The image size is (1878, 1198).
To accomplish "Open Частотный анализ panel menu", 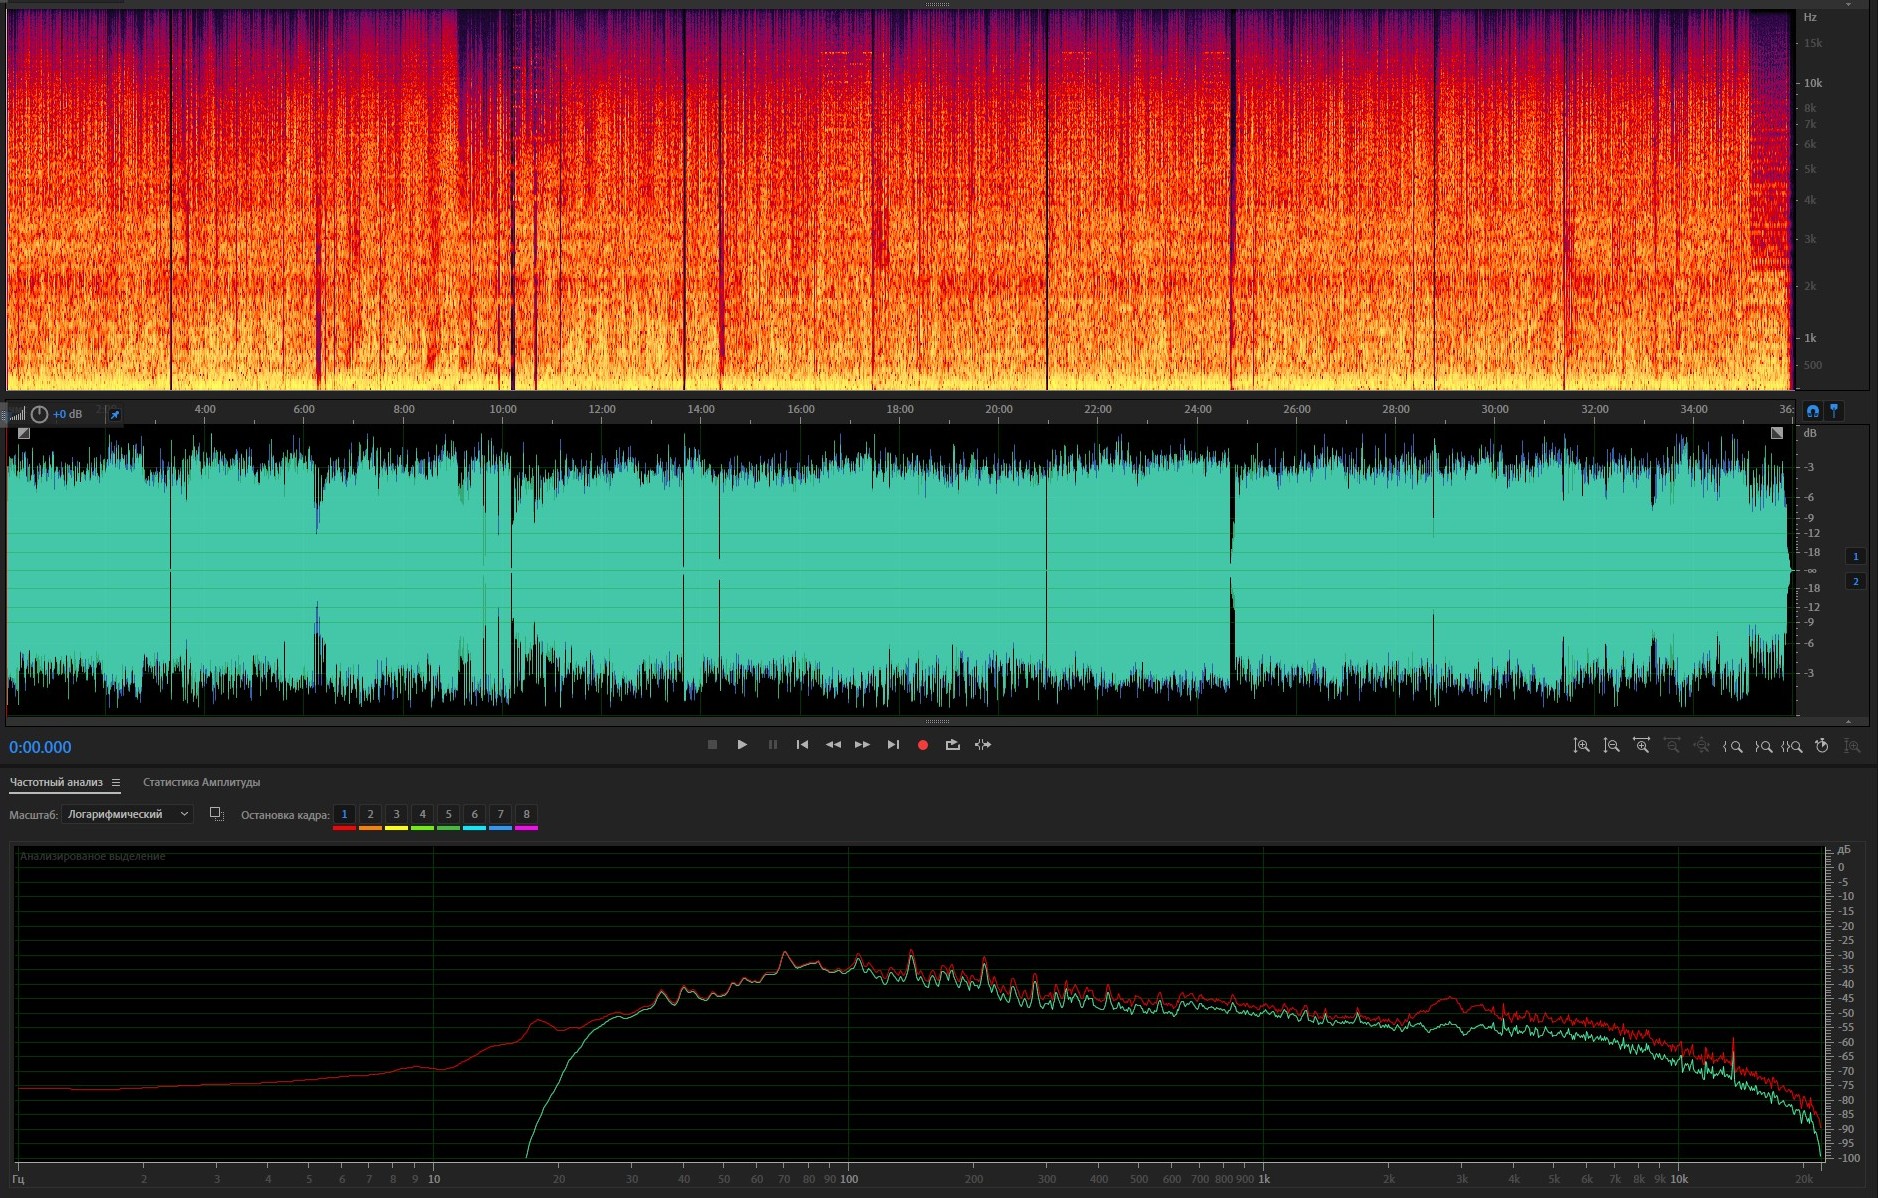I will click(x=116, y=783).
